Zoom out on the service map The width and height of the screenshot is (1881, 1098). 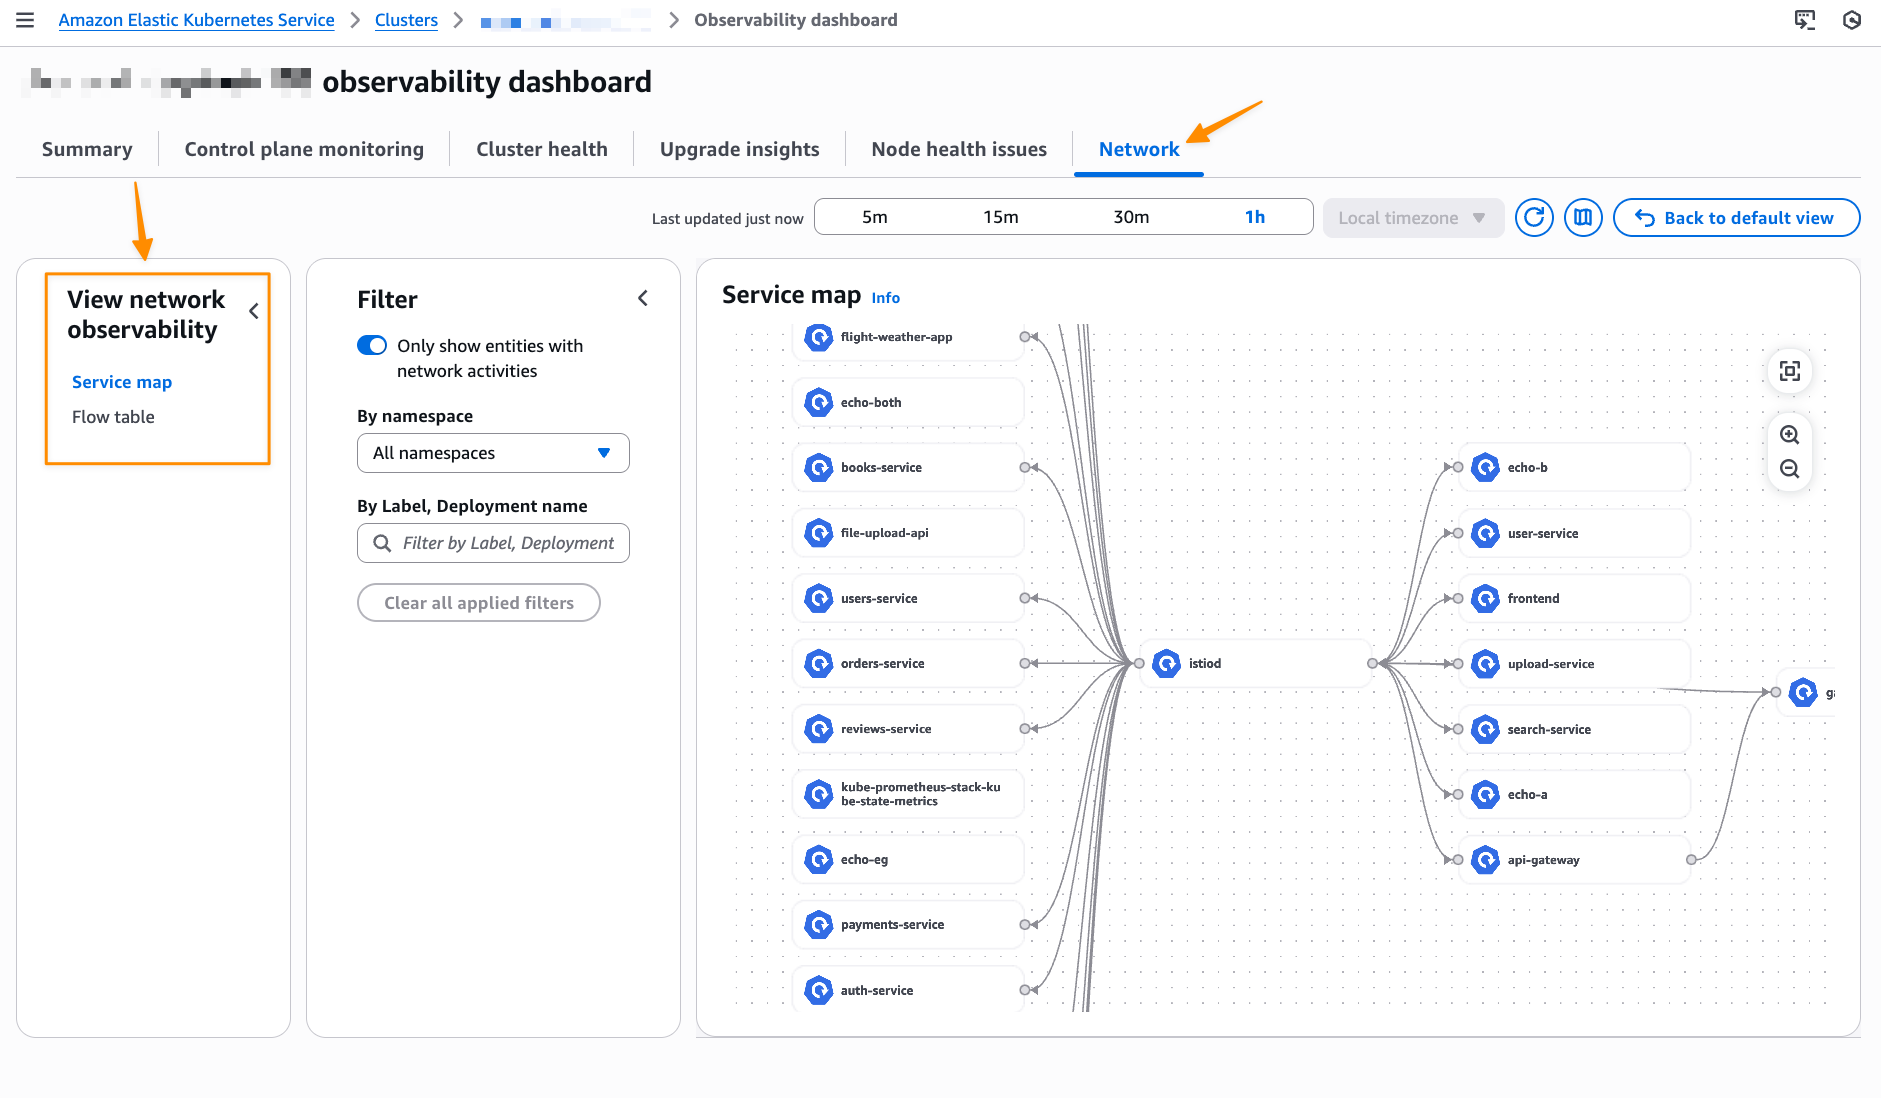click(x=1789, y=467)
